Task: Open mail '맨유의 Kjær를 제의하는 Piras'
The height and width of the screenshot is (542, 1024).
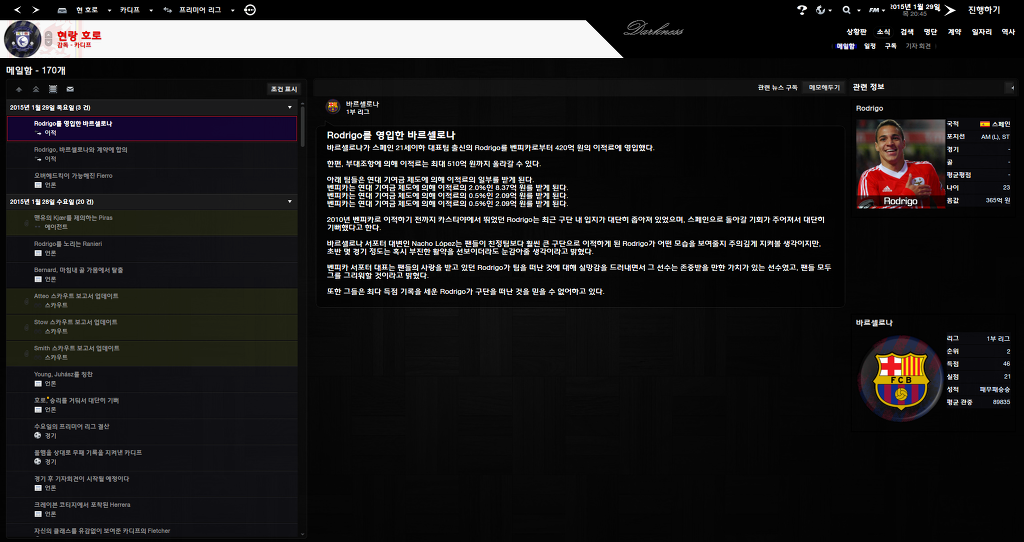Action: pyautogui.click(x=152, y=222)
